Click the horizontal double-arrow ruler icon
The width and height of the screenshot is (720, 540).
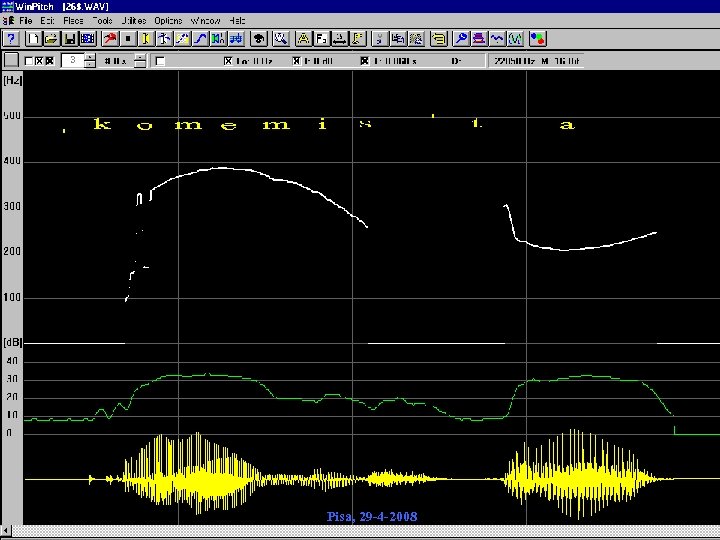coord(339,39)
